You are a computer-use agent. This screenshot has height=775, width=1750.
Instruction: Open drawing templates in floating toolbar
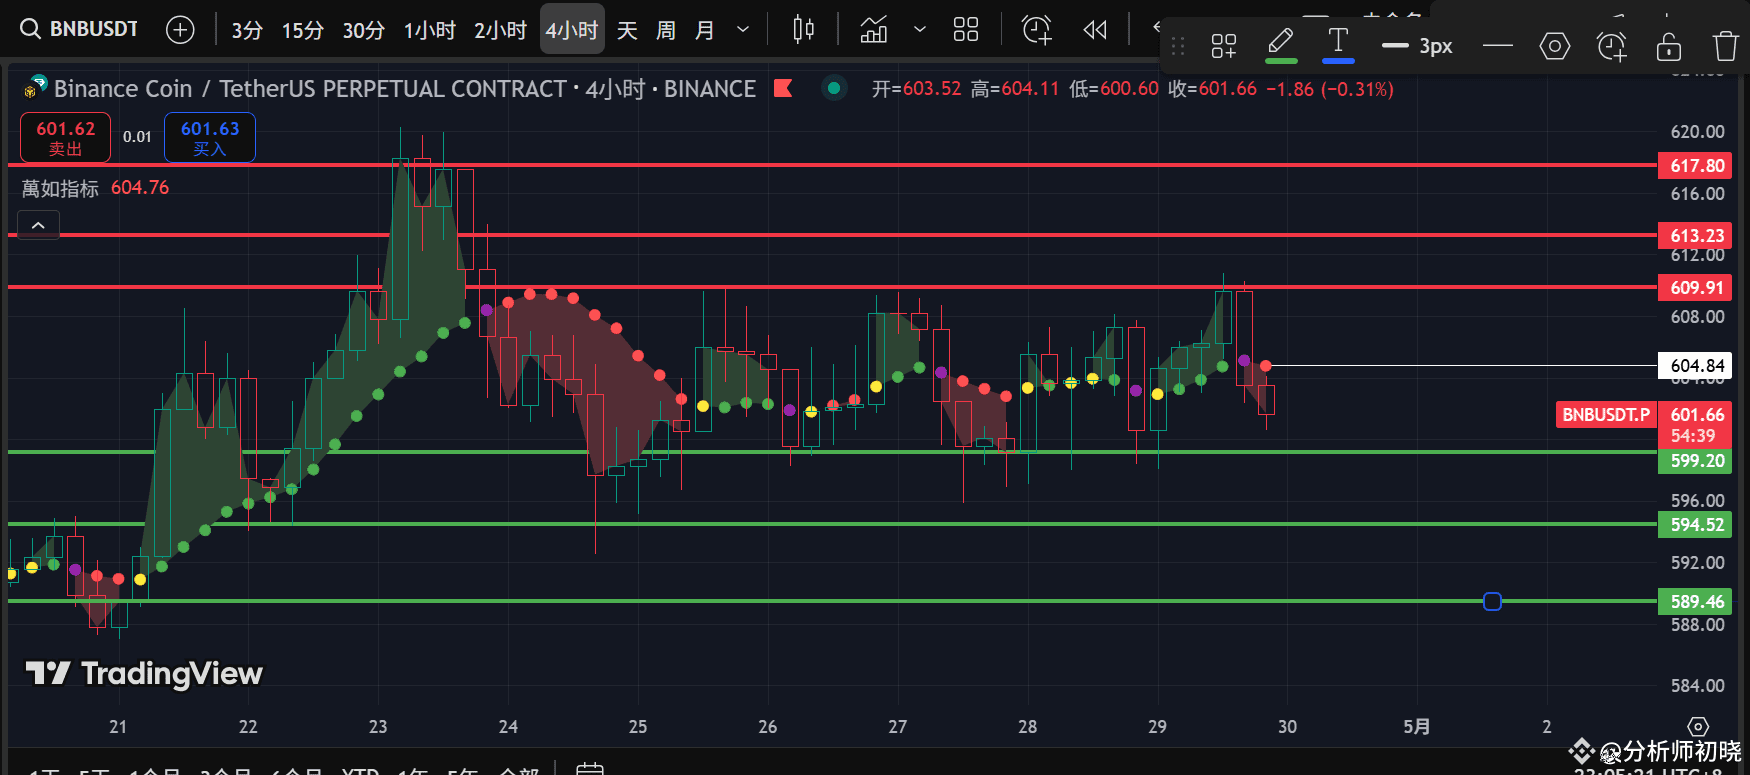click(x=1224, y=46)
